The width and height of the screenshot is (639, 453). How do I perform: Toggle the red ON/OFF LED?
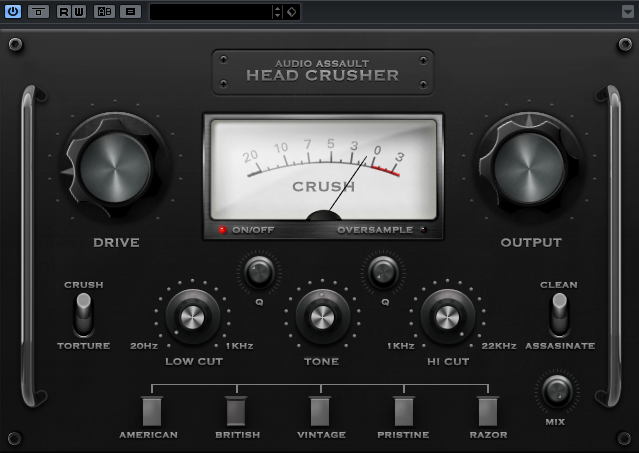click(223, 230)
